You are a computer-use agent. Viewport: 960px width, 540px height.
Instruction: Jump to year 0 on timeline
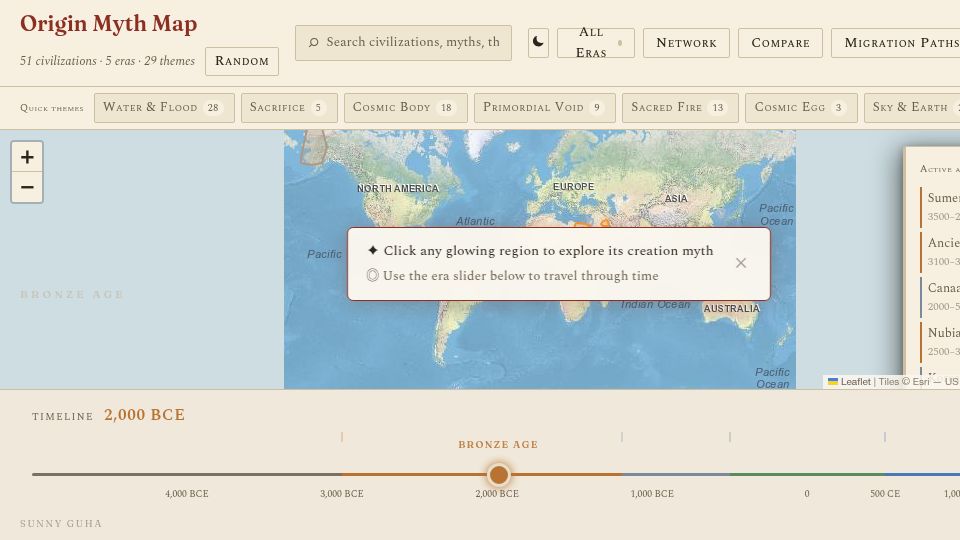[807, 493]
